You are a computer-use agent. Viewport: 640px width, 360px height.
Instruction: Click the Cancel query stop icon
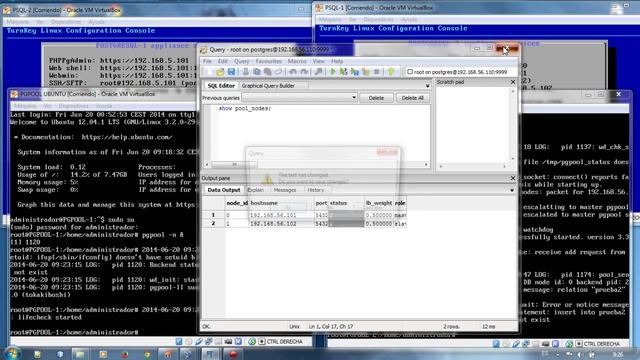(x=377, y=72)
